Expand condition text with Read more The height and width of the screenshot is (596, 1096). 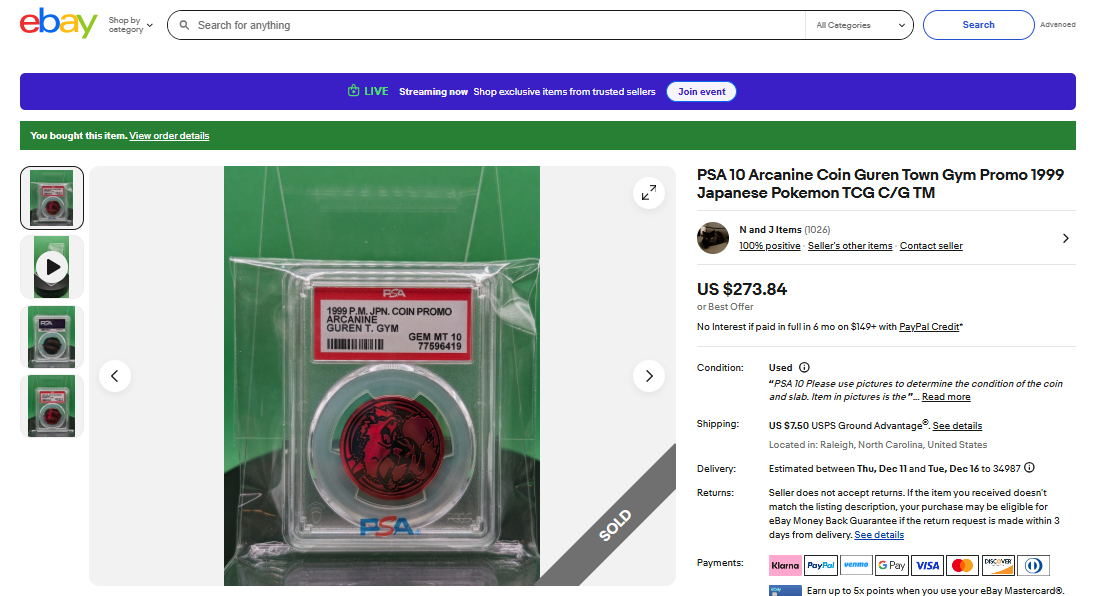(x=946, y=397)
